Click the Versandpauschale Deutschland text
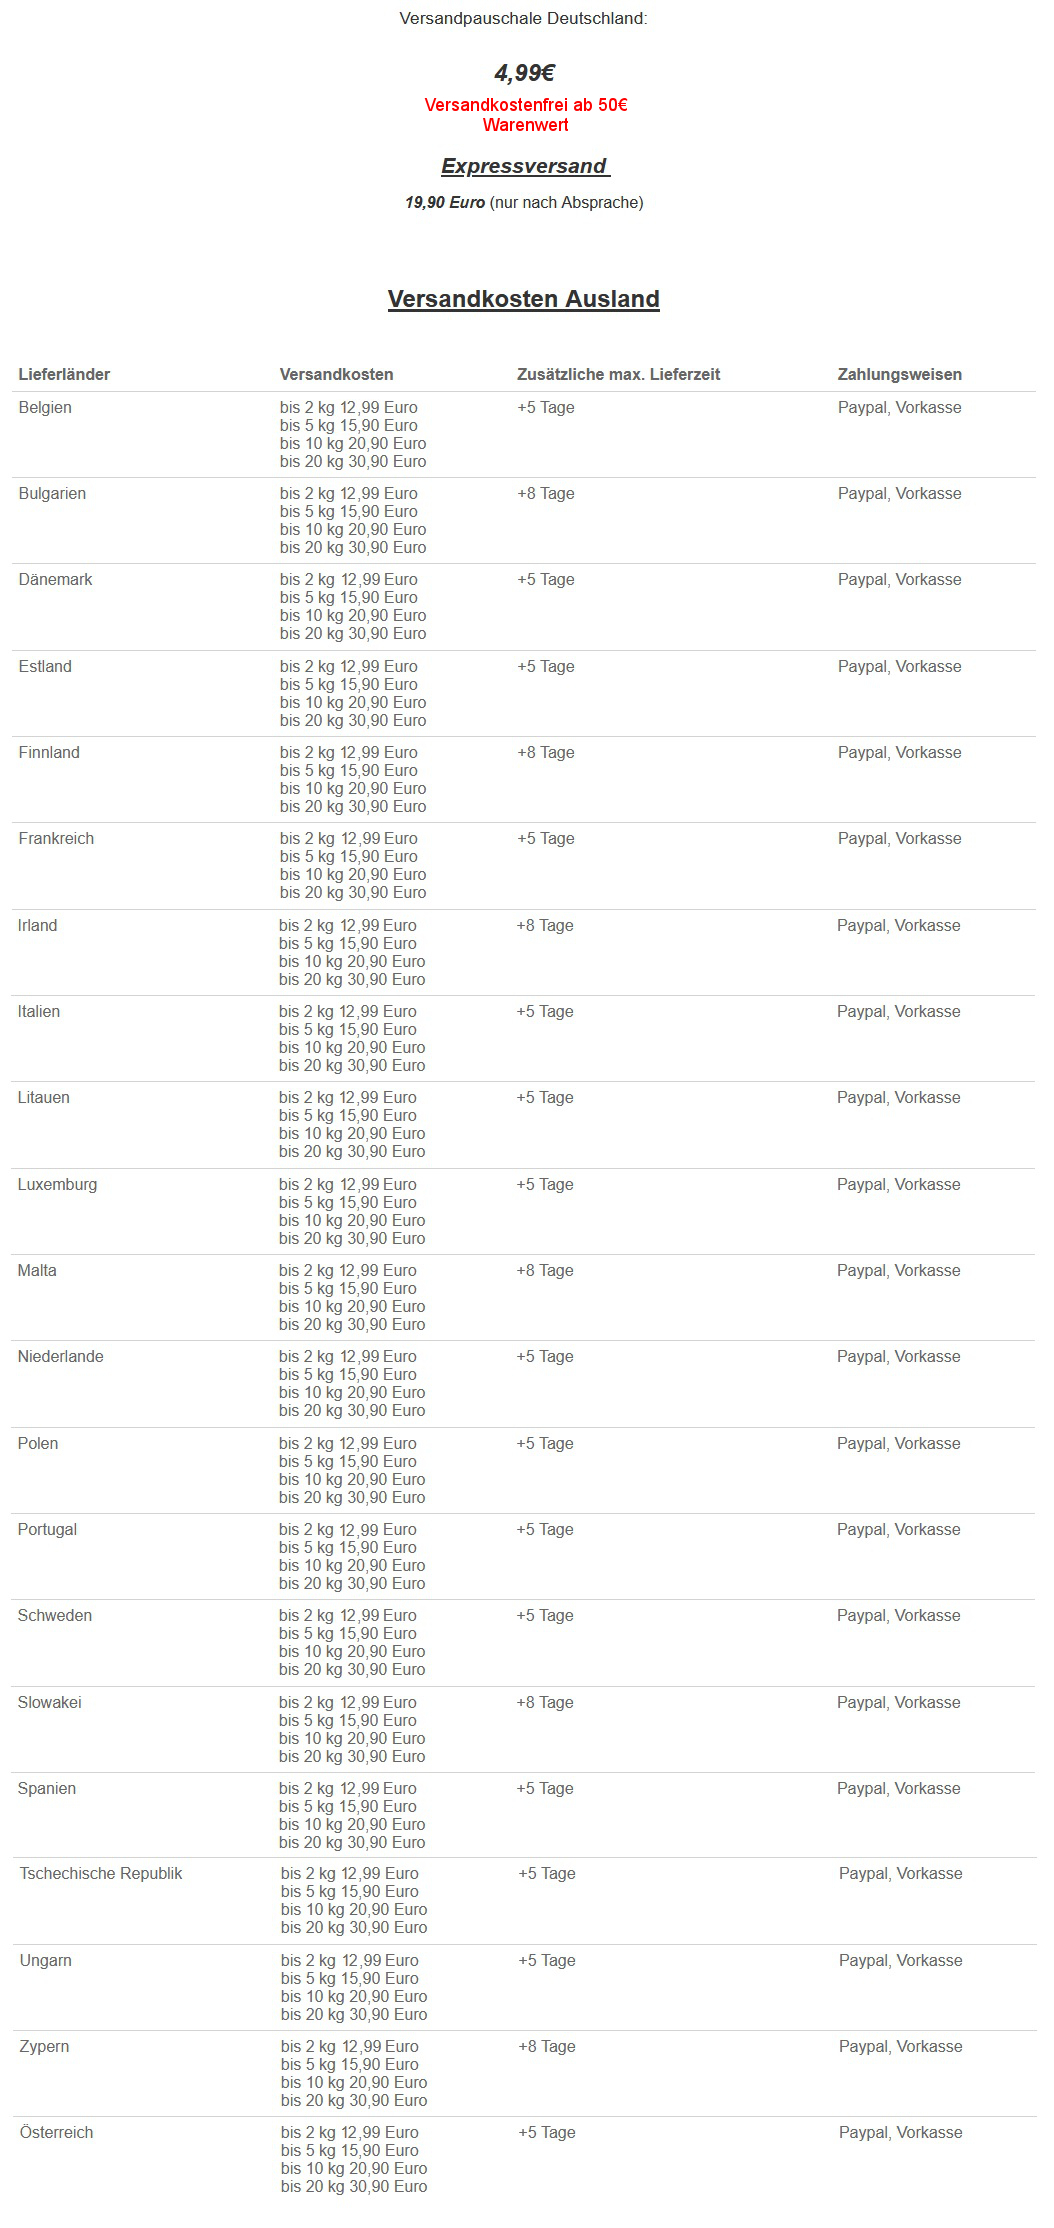The width and height of the screenshot is (1054, 2228). (x=523, y=19)
